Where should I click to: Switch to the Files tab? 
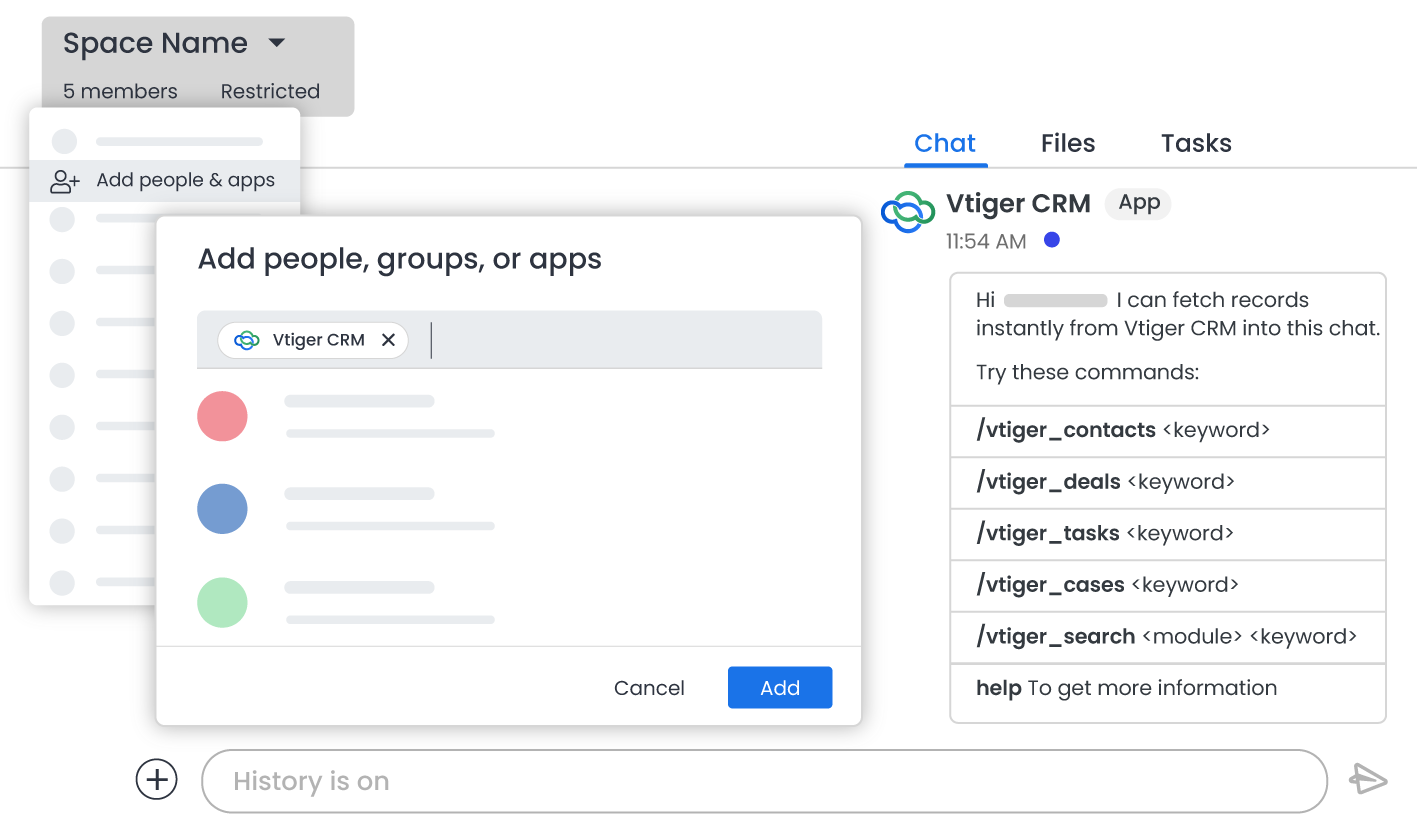point(1067,143)
